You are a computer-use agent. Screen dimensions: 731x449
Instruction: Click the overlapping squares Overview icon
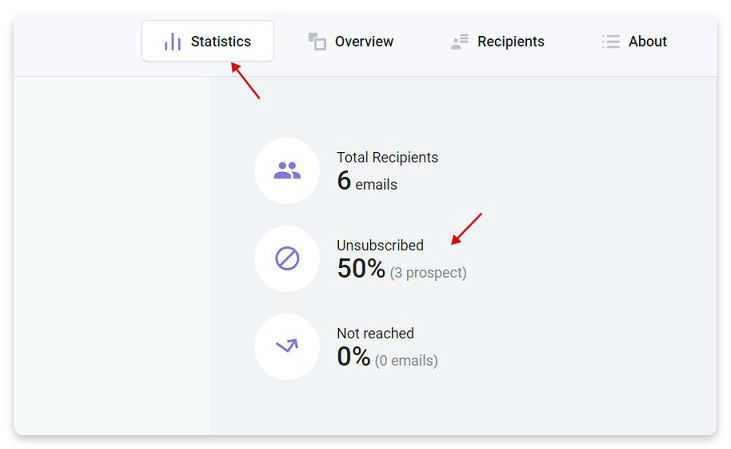[x=317, y=41]
